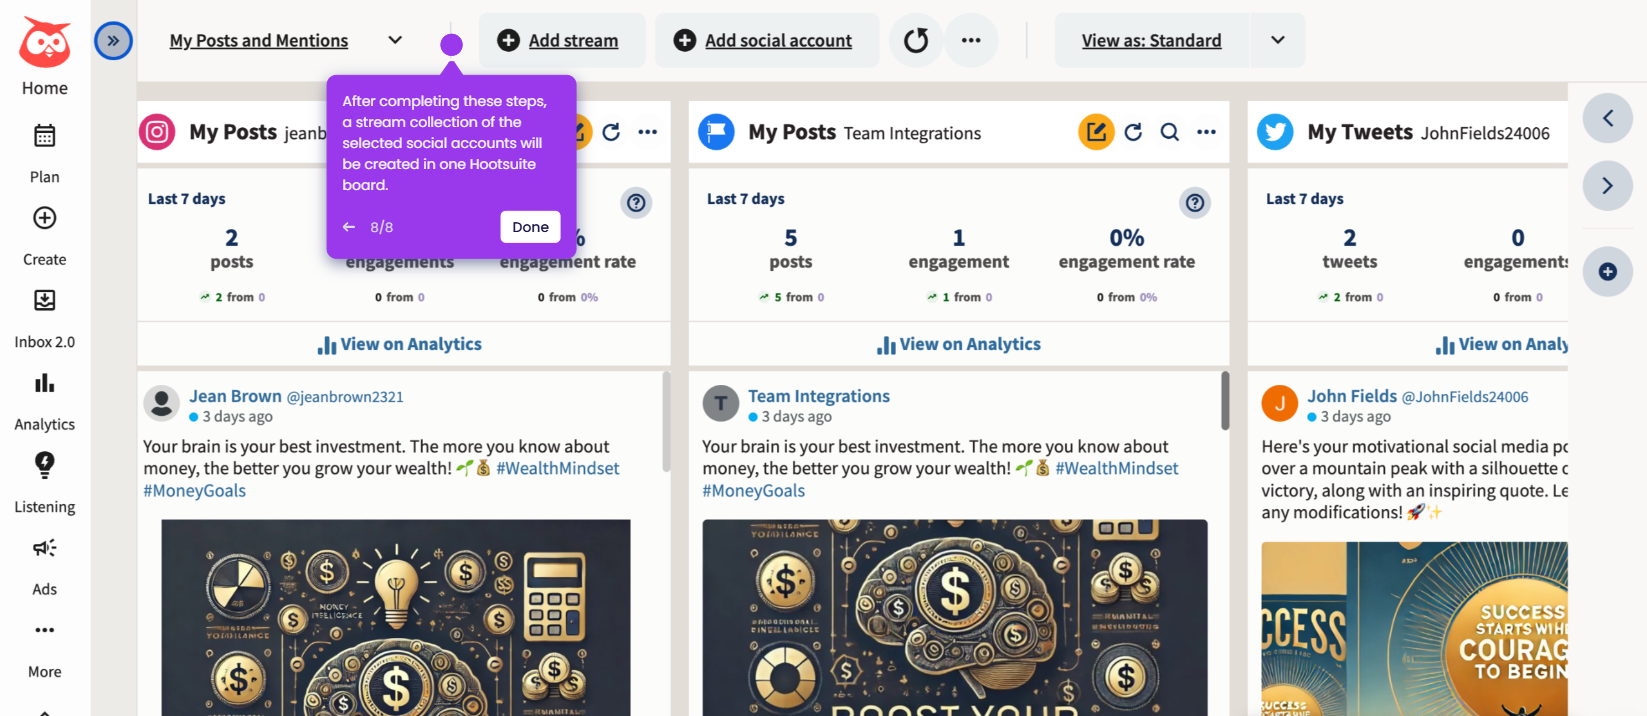Open the Listening lightbulb icon

44,465
